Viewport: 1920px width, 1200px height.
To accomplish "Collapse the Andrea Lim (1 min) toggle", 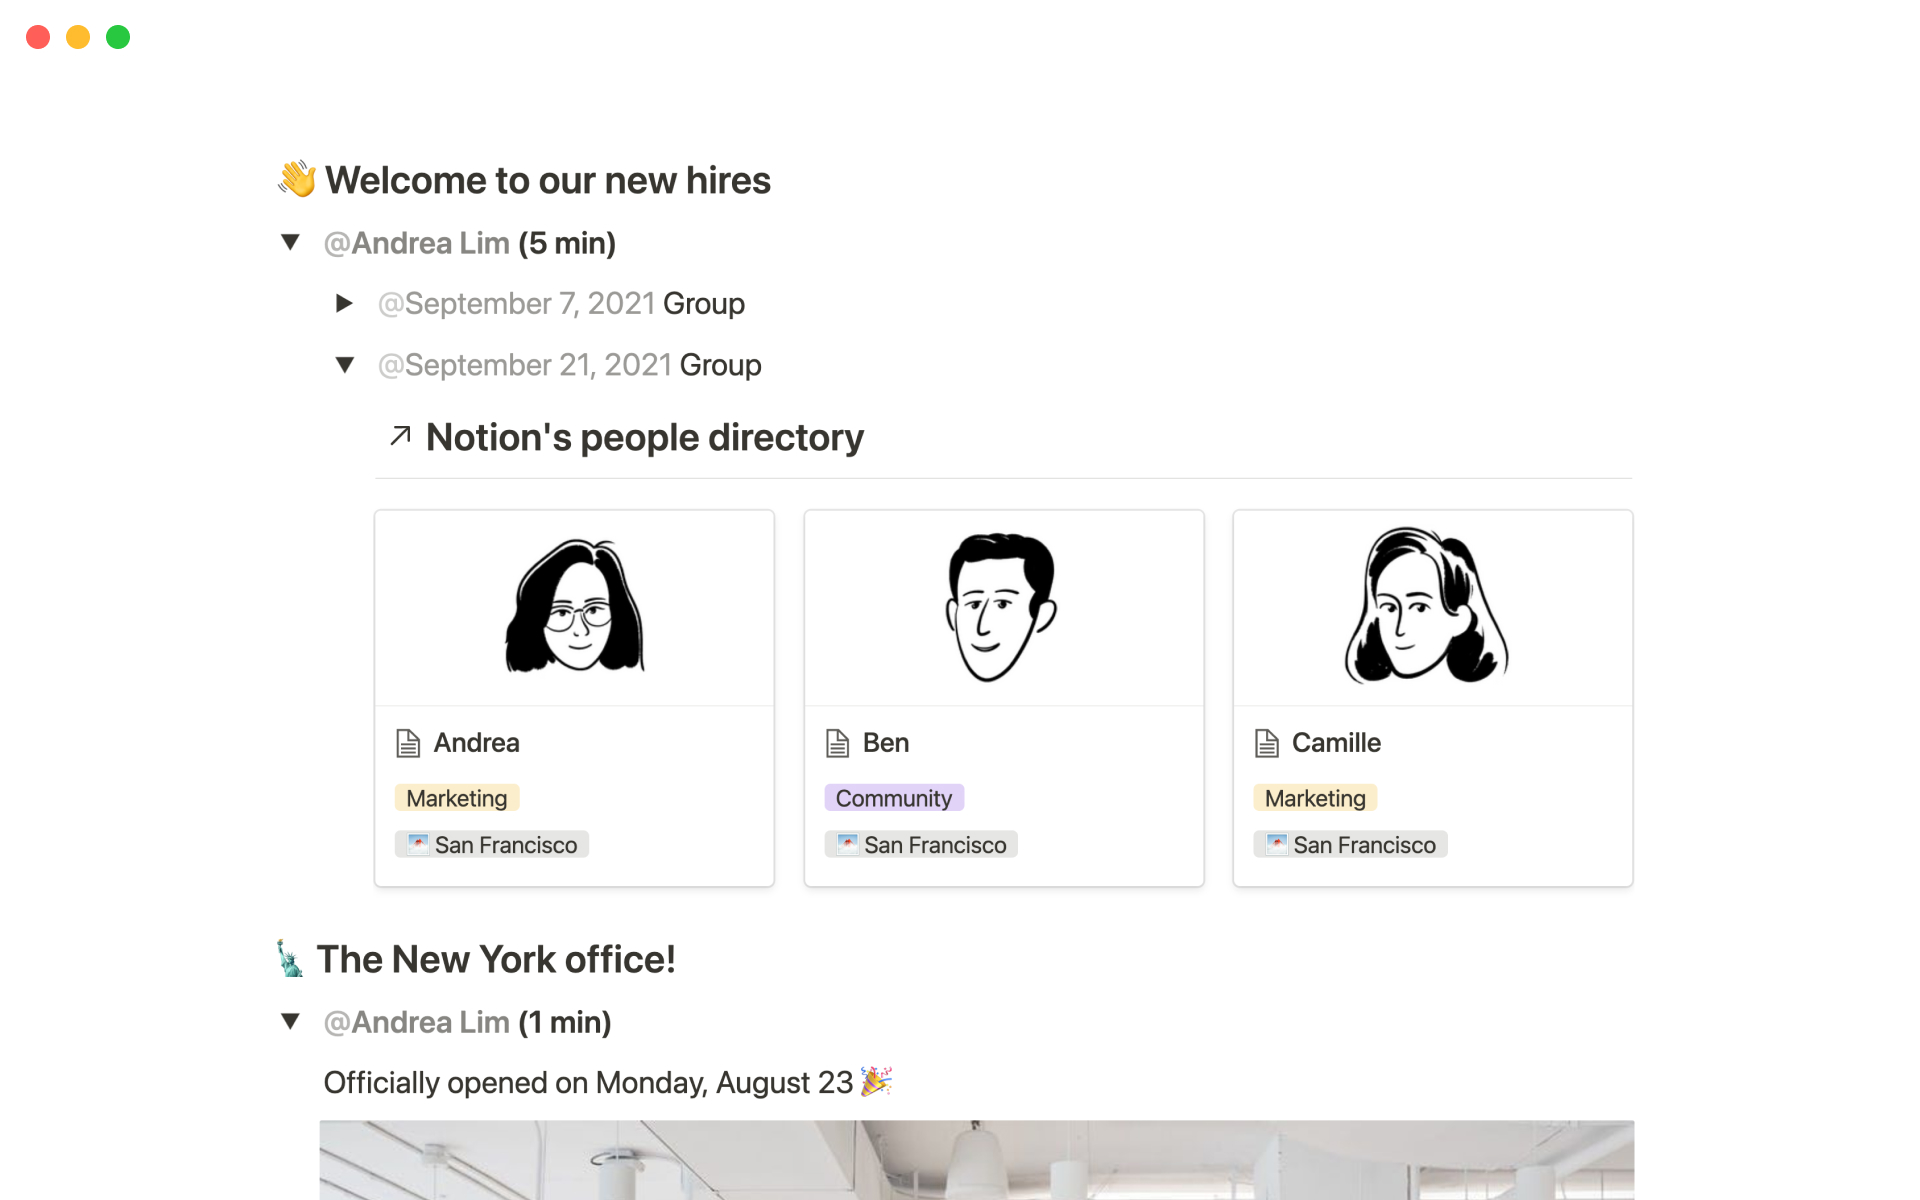I will [x=291, y=1021].
